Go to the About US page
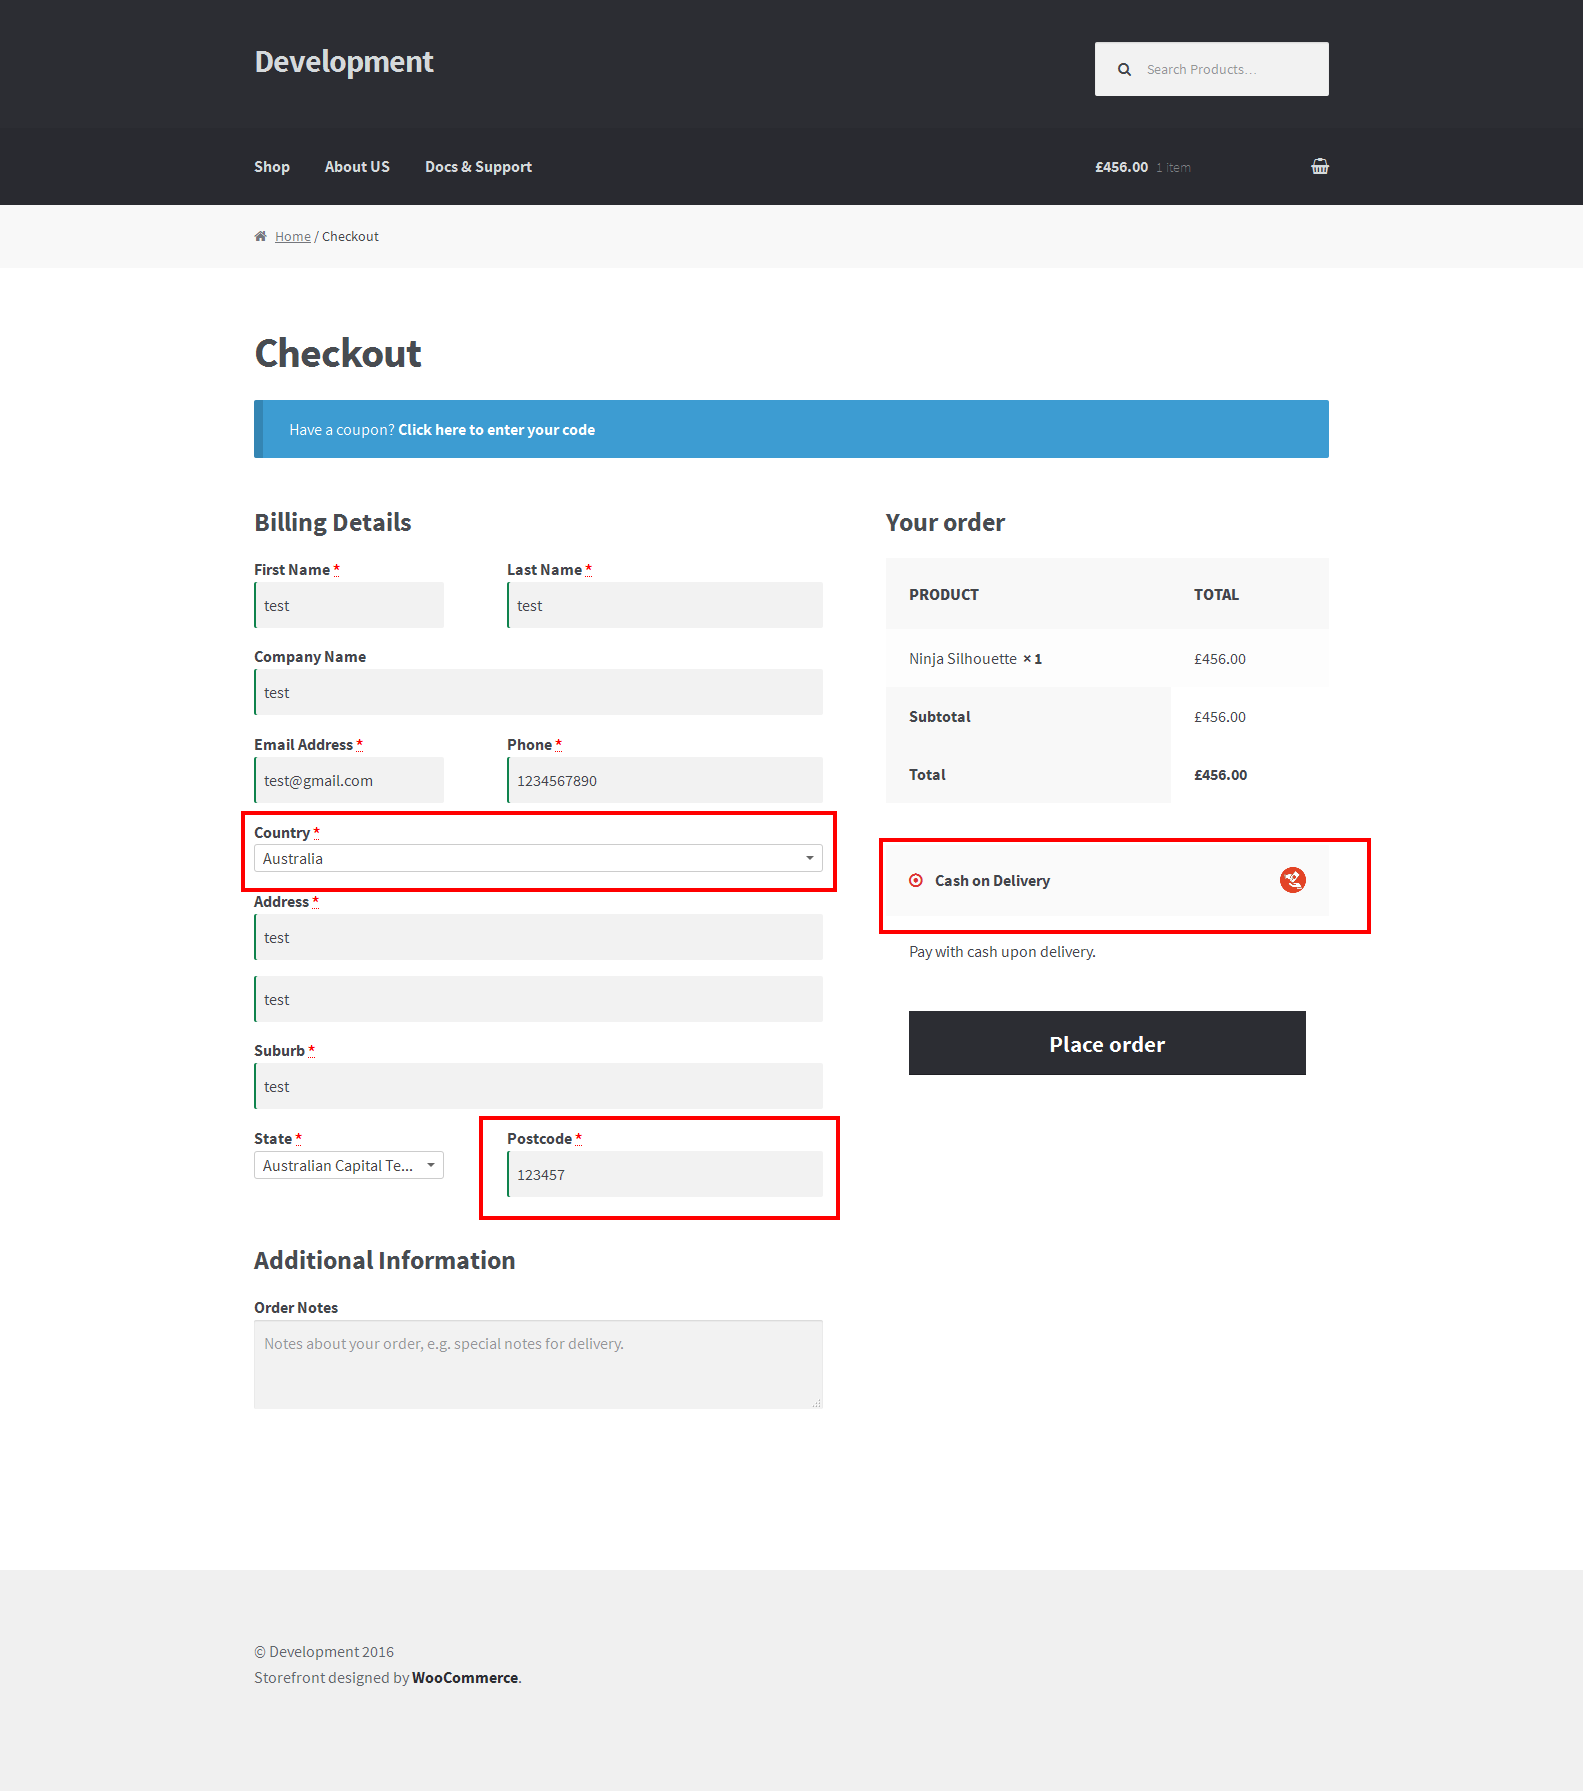Image resolution: width=1583 pixels, height=1791 pixels. [357, 167]
